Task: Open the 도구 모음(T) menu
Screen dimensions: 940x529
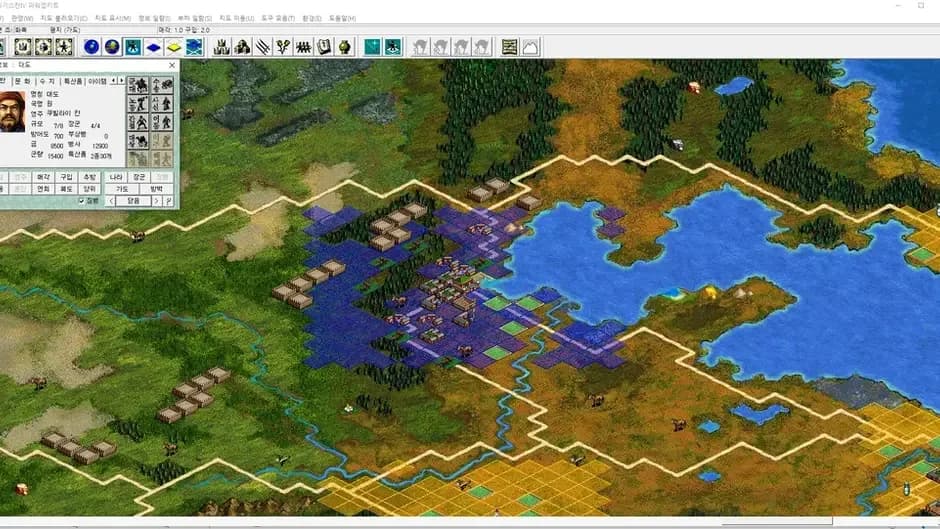Action: point(278,19)
